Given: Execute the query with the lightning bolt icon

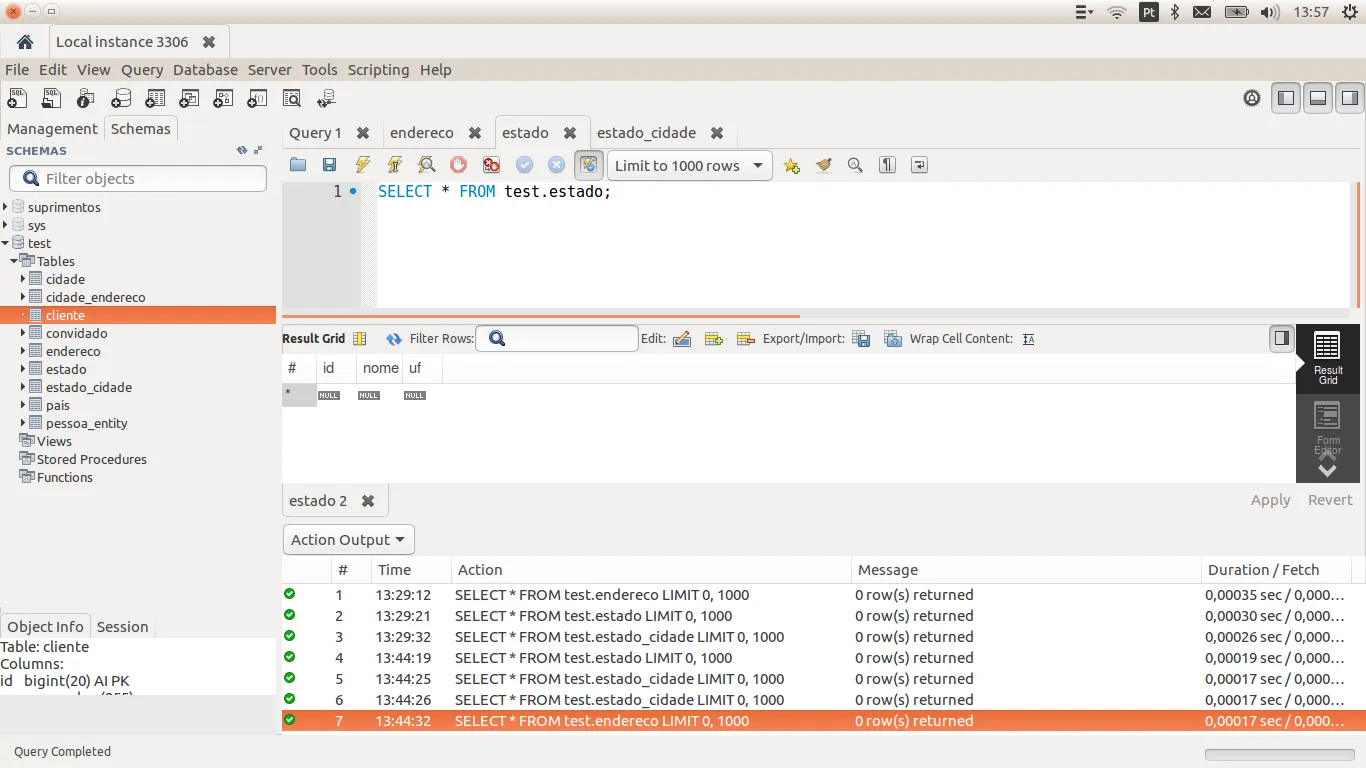Looking at the screenshot, I should coord(362,165).
